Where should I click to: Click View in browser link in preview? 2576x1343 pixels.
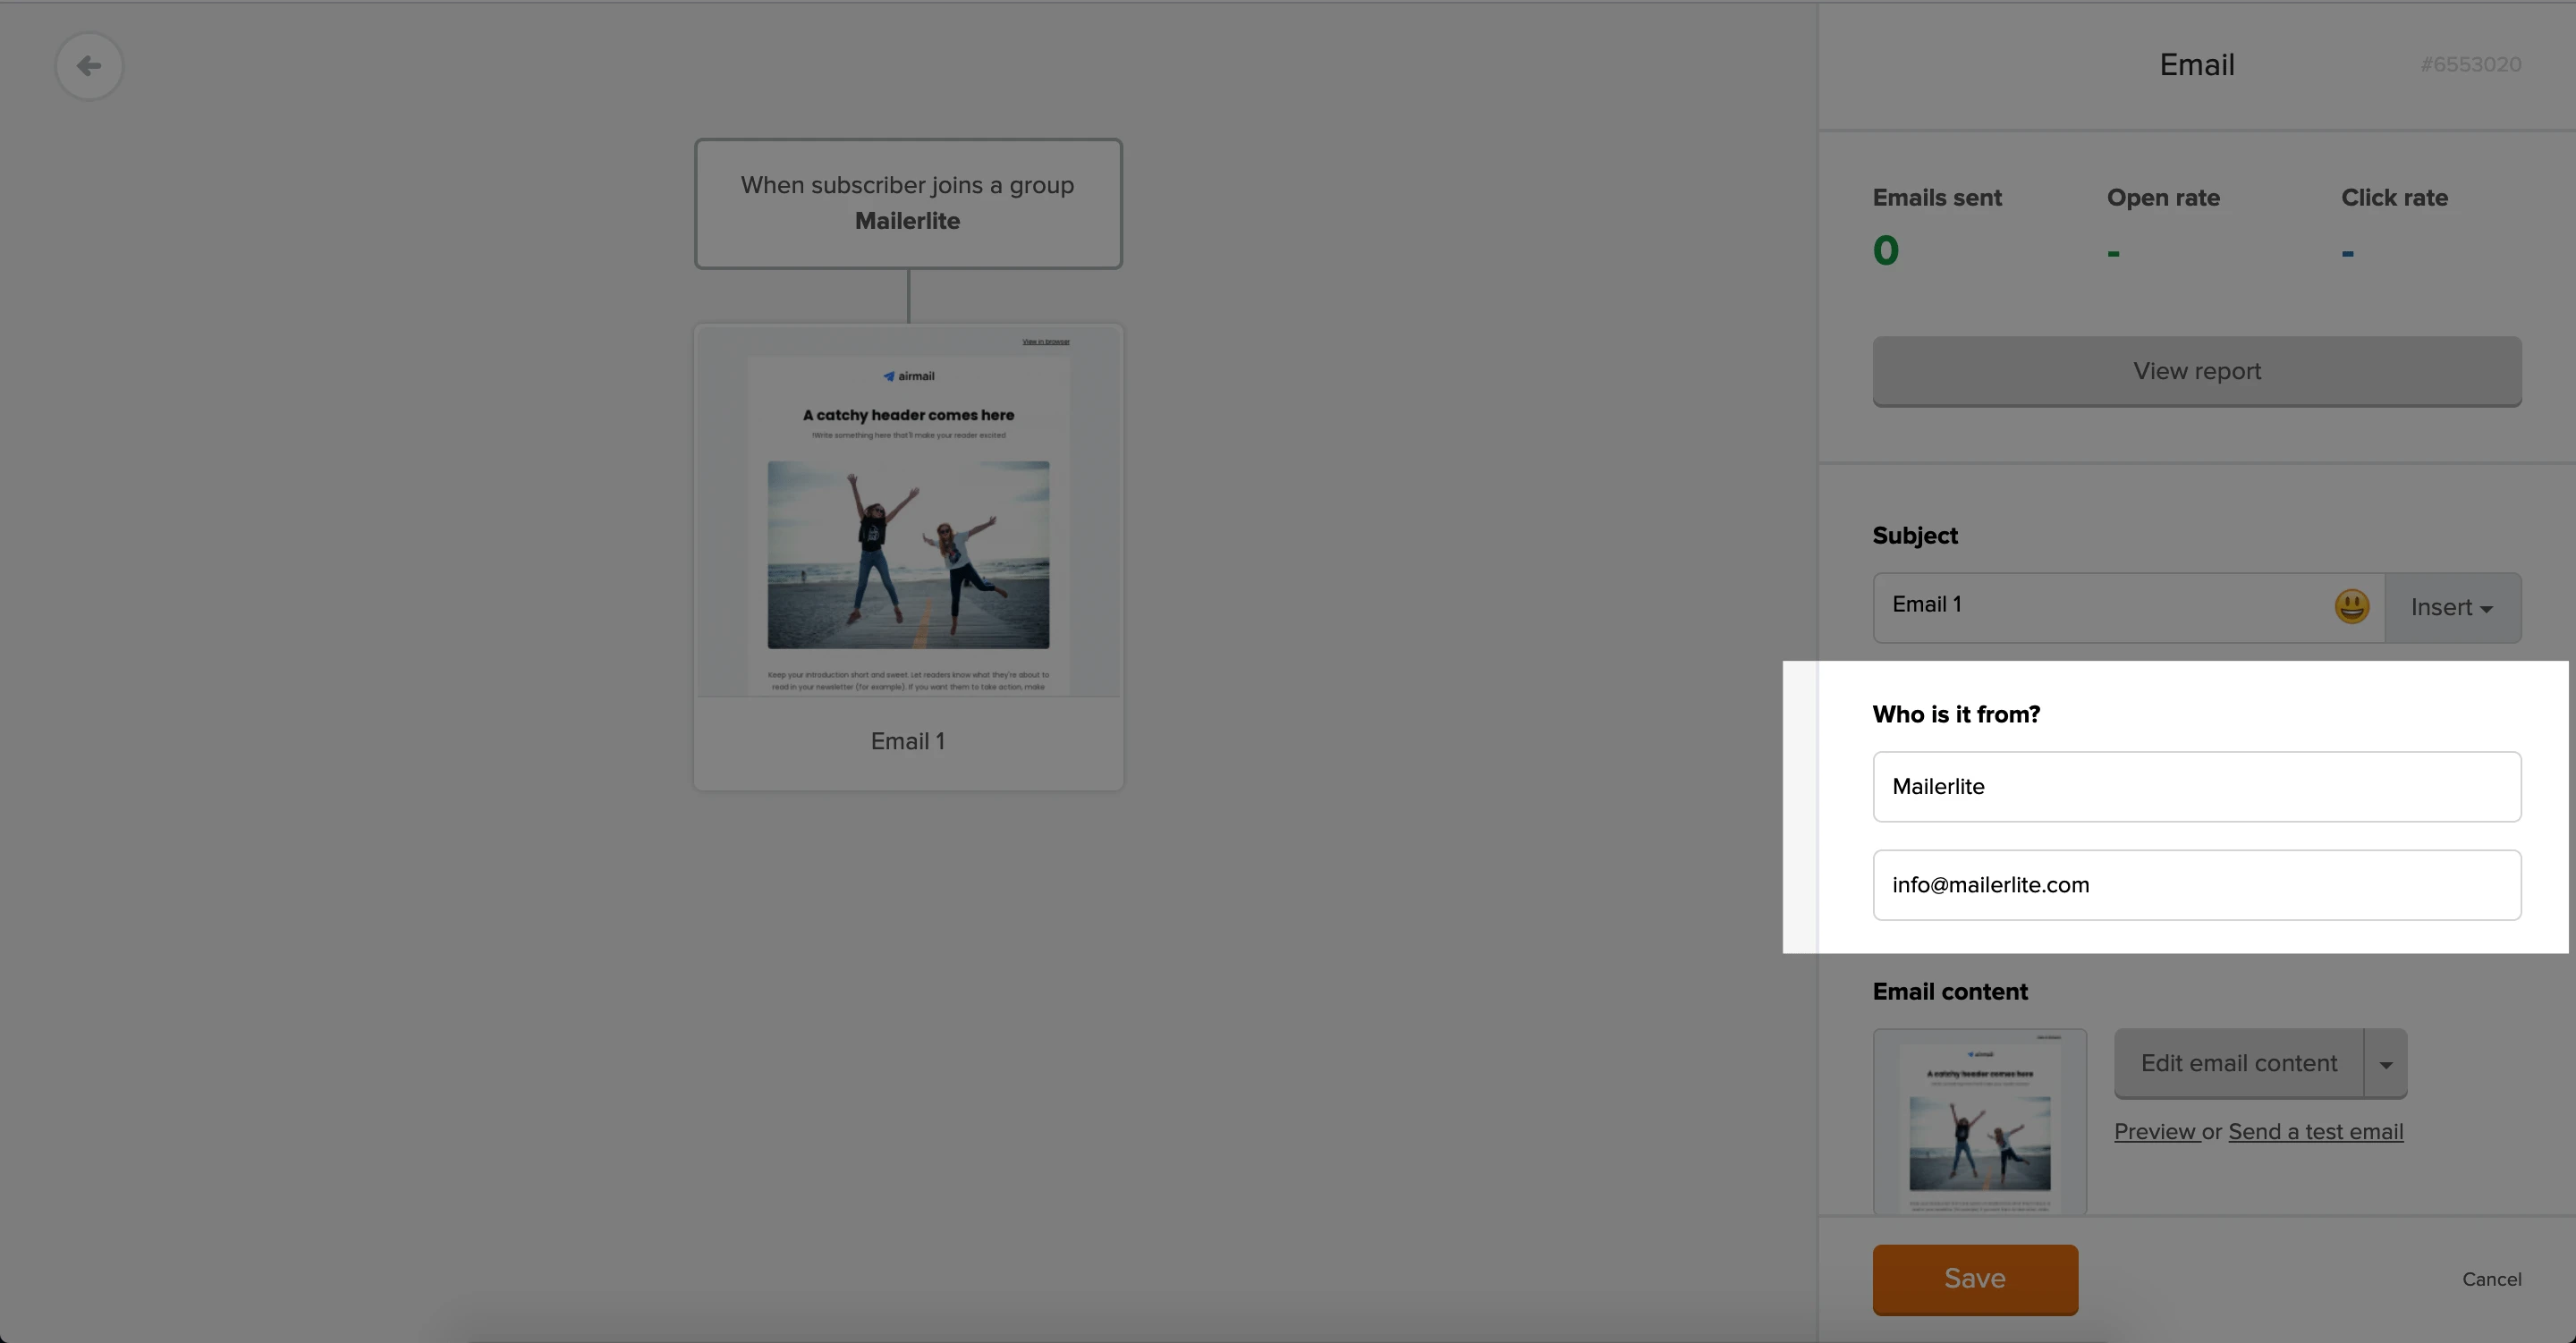[1045, 342]
